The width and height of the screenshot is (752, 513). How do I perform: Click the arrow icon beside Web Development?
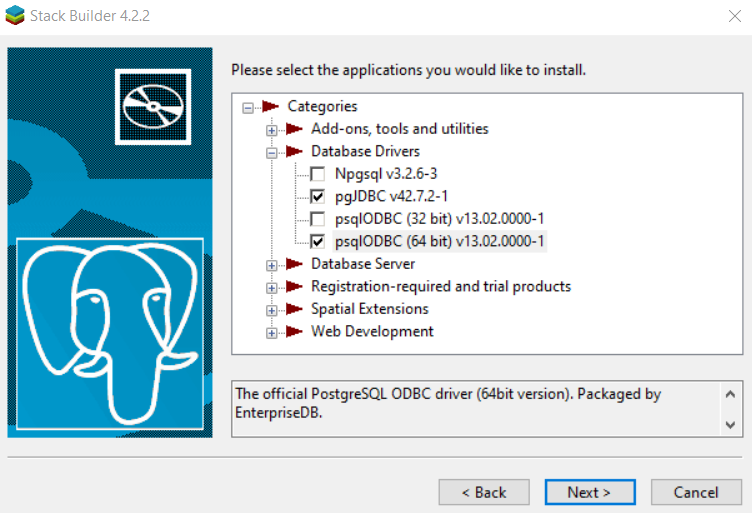point(293,332)
